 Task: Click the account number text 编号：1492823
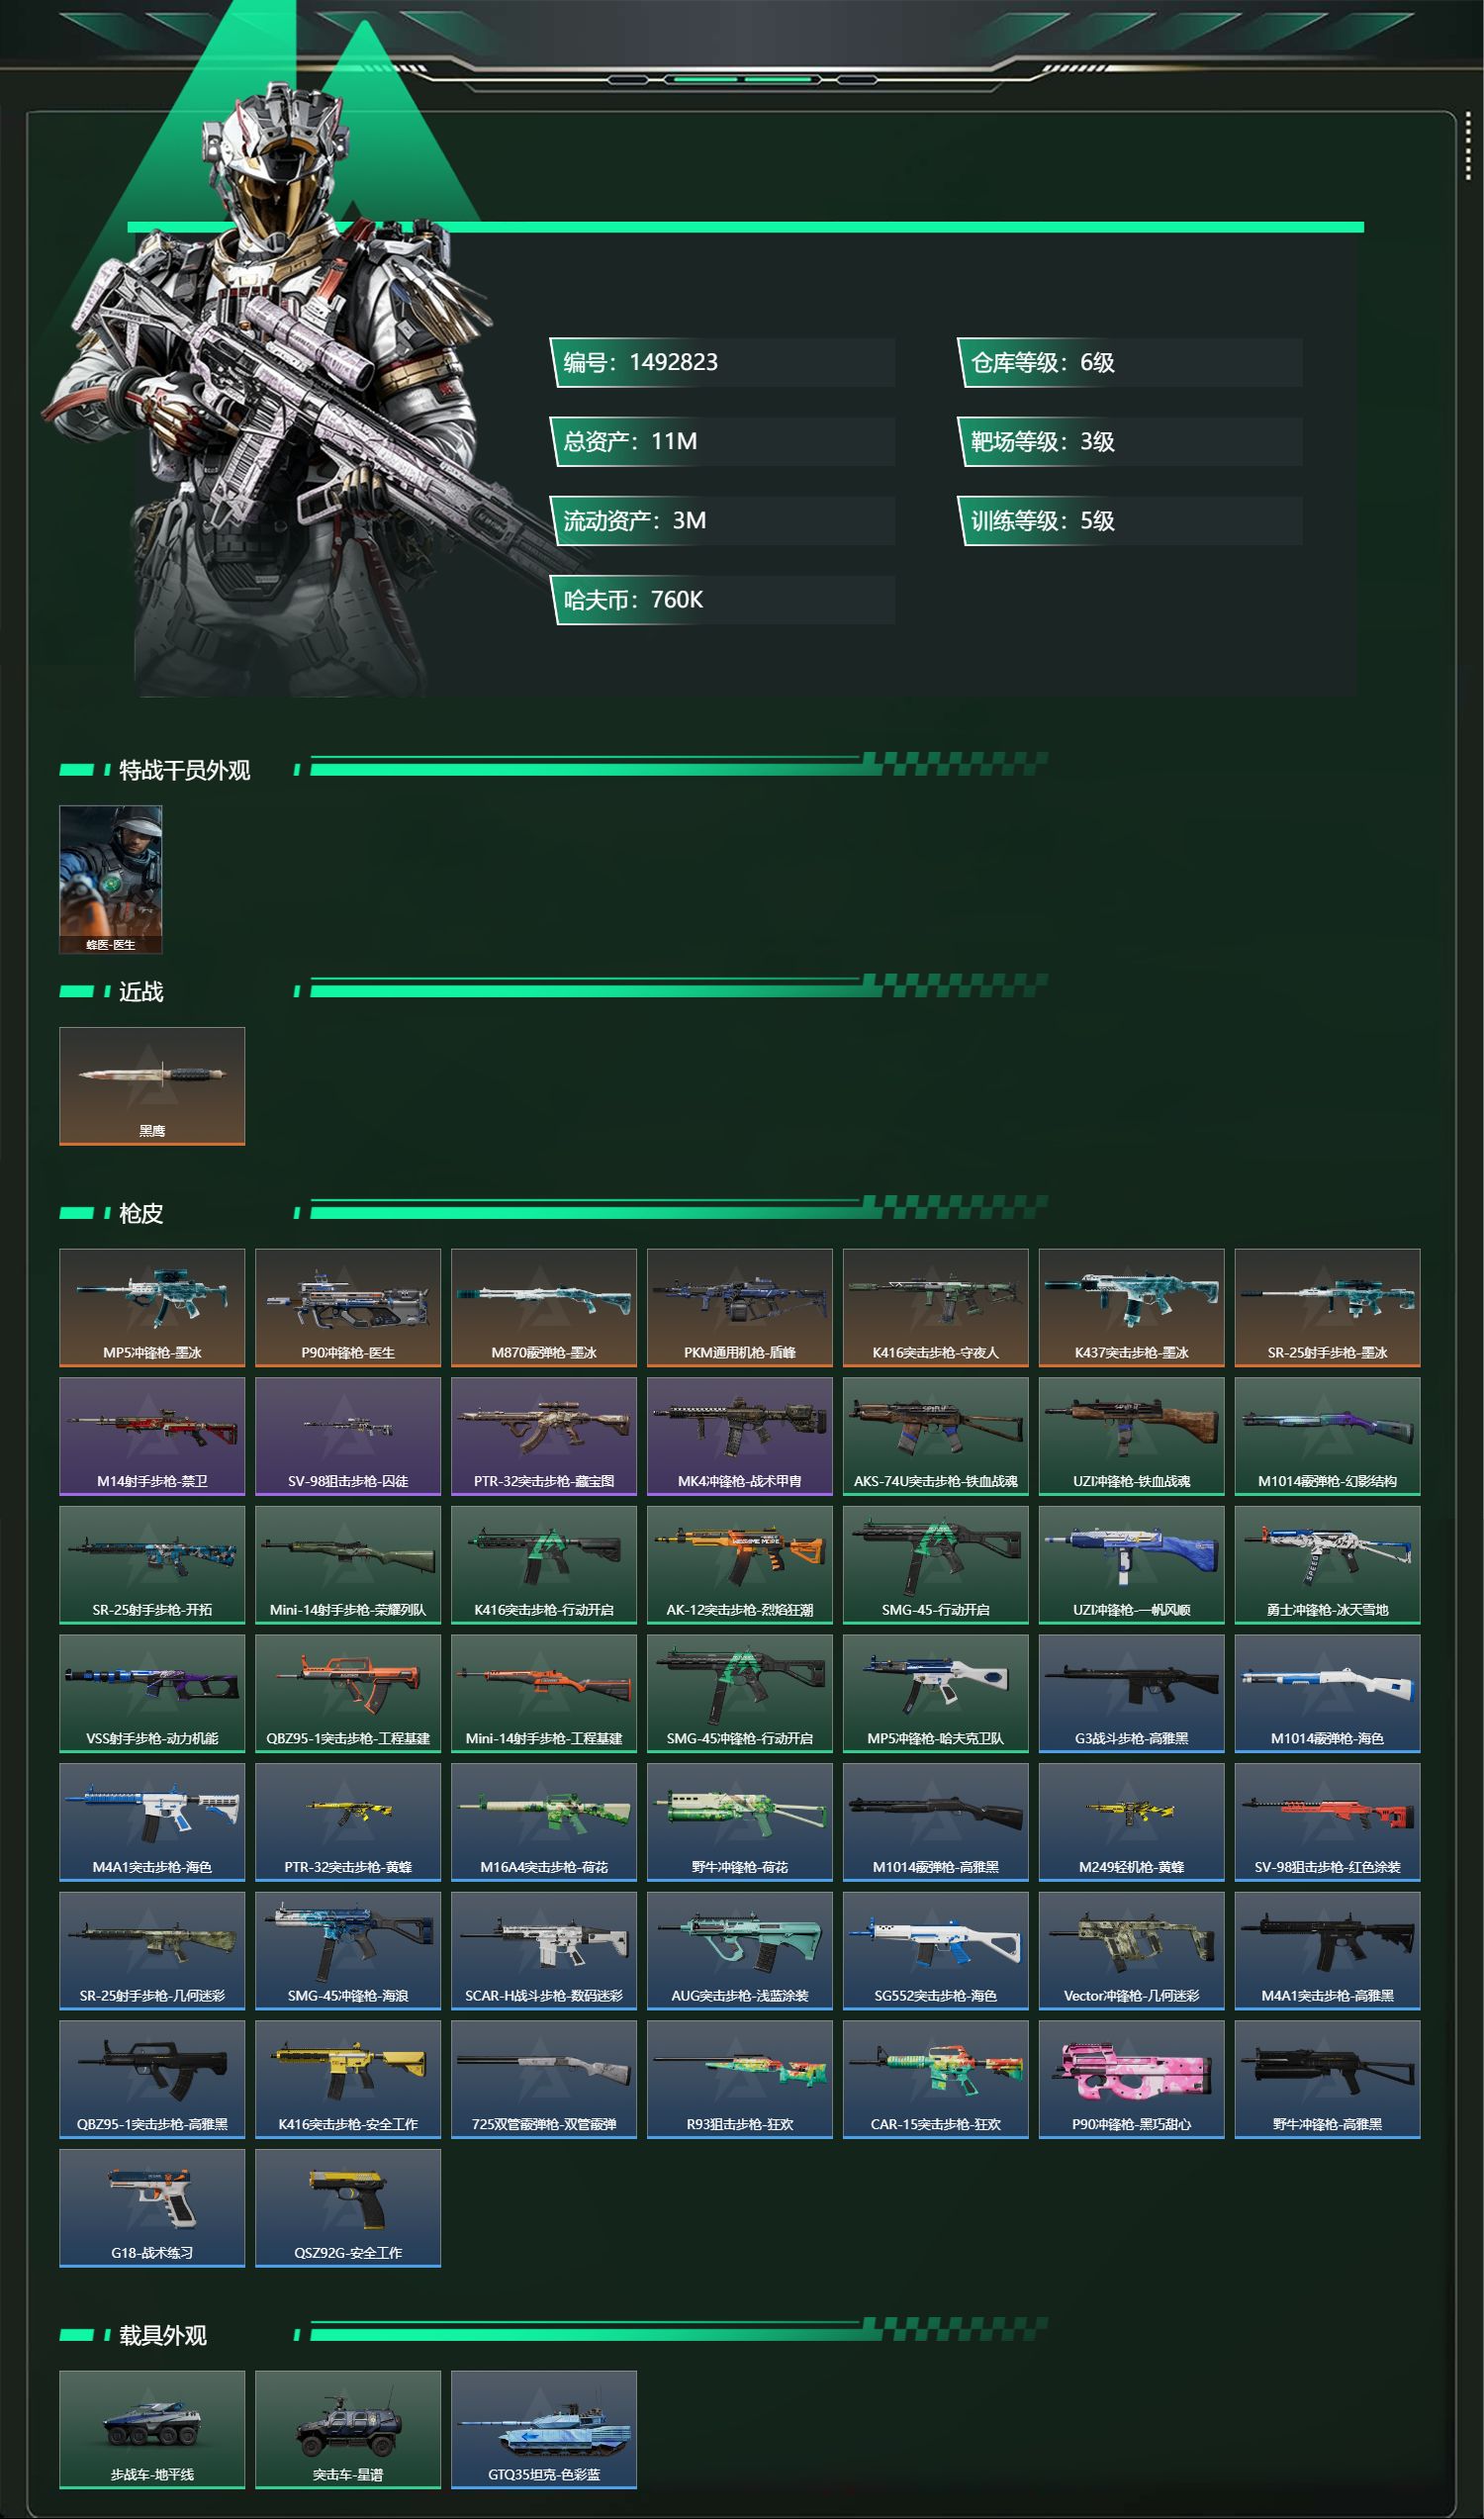tap(641, 362)
